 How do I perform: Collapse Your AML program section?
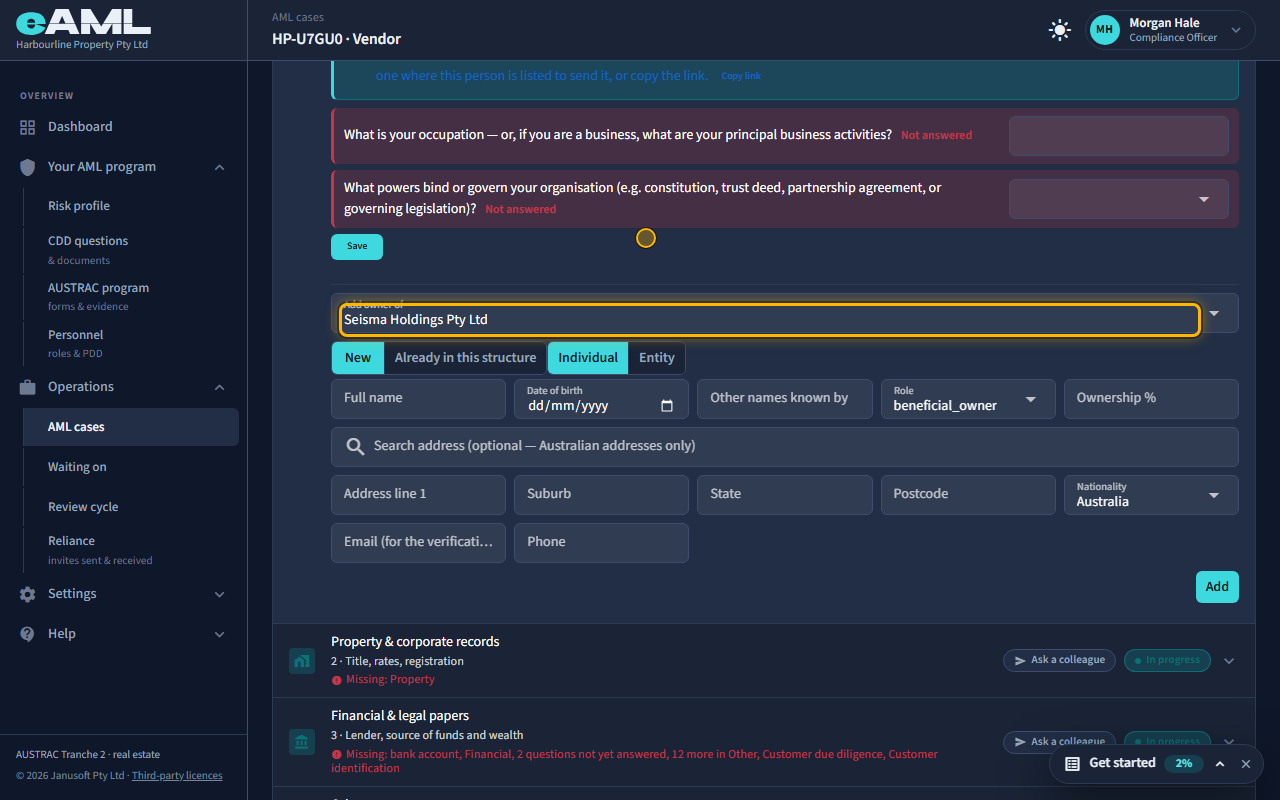tap(220, 167)
